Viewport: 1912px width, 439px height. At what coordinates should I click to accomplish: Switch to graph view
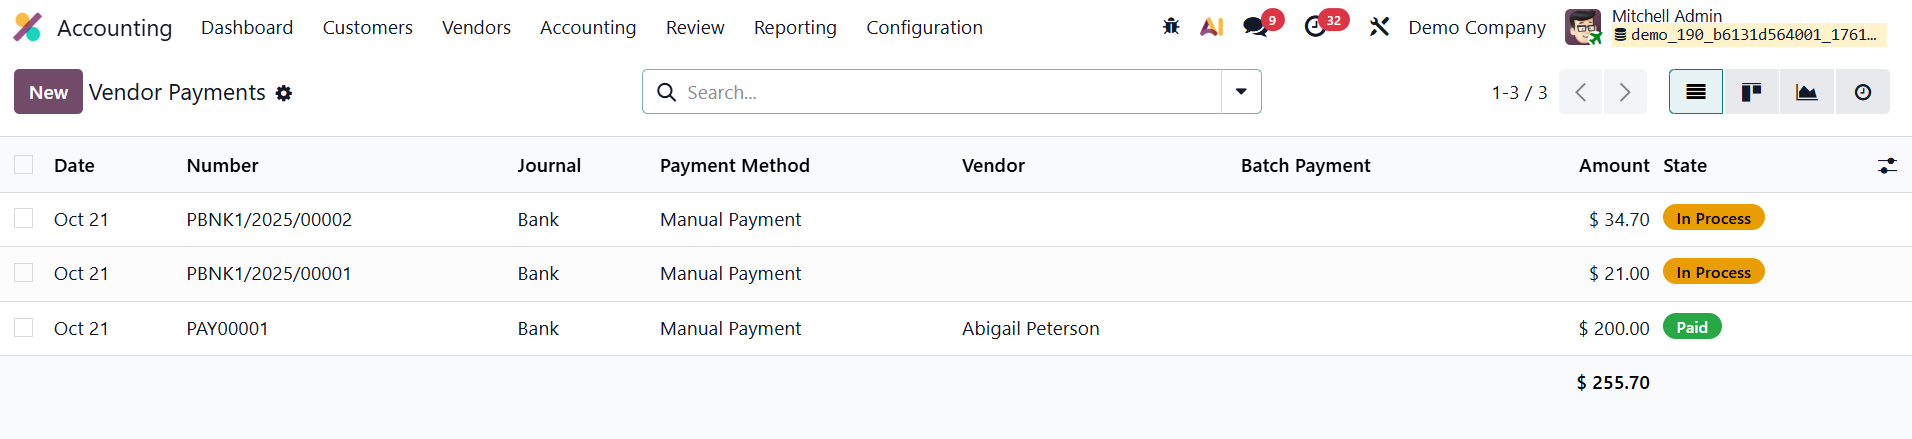(1806, 92)
